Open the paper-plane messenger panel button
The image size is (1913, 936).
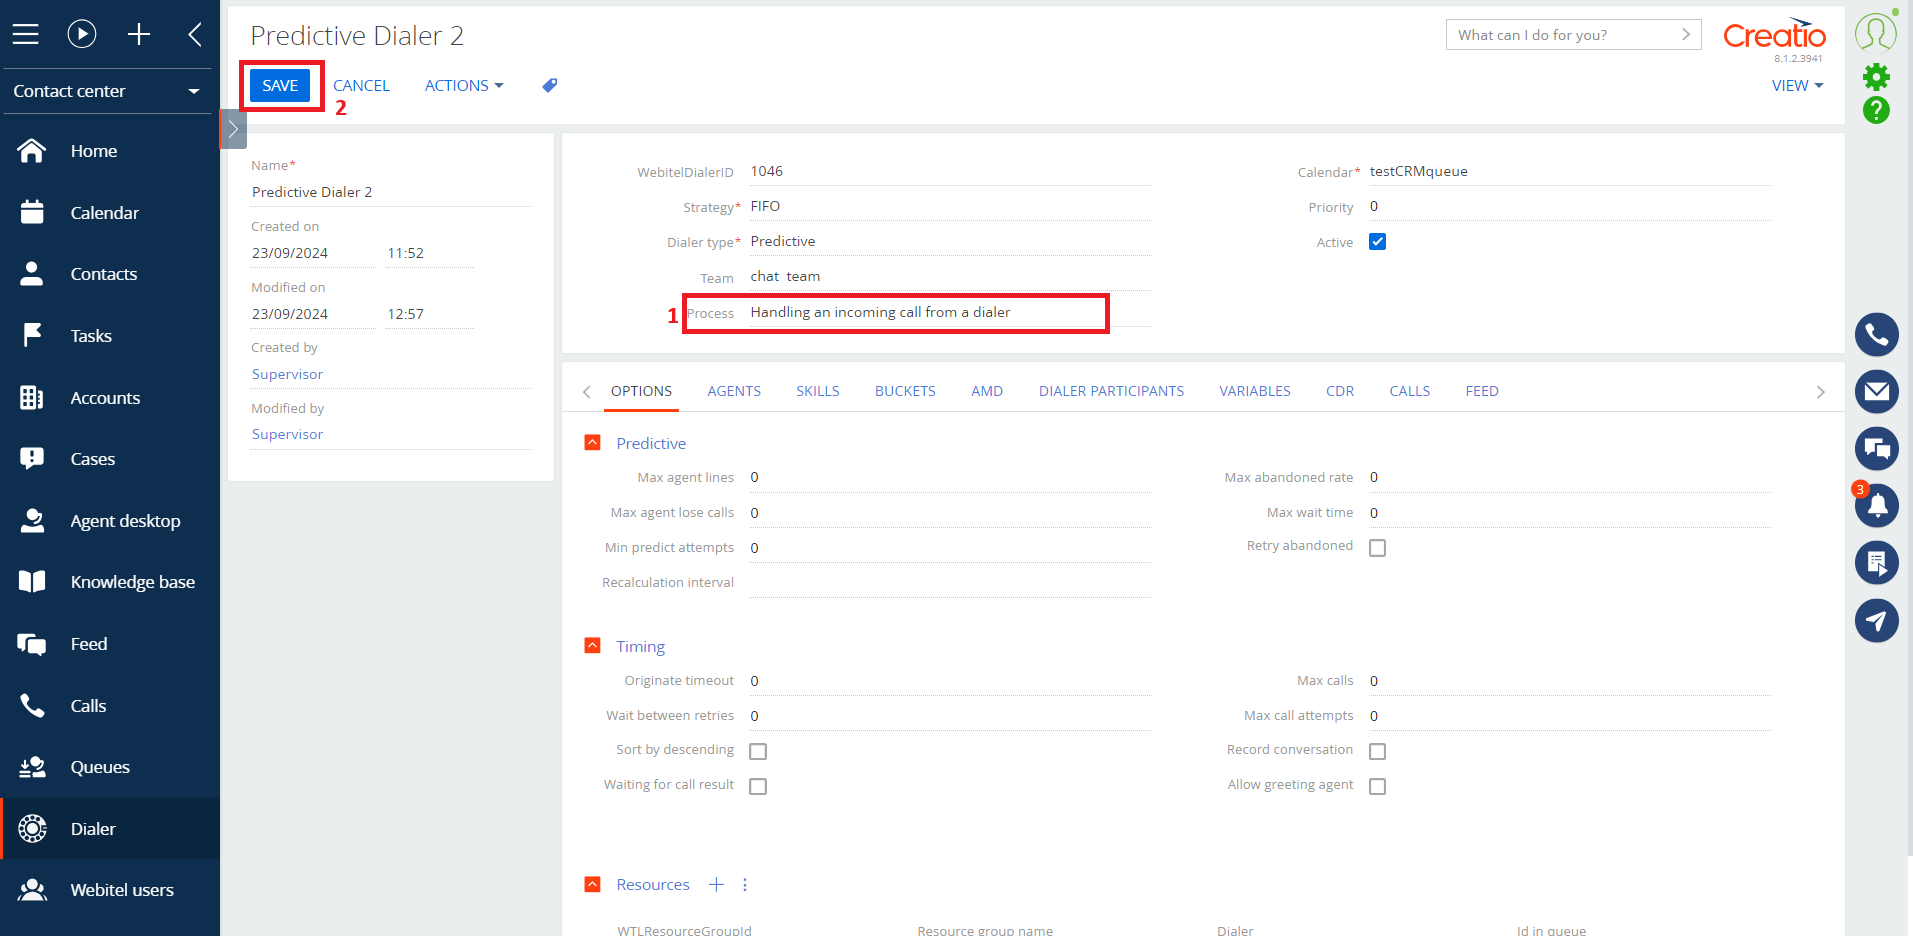pos(1877,620)
